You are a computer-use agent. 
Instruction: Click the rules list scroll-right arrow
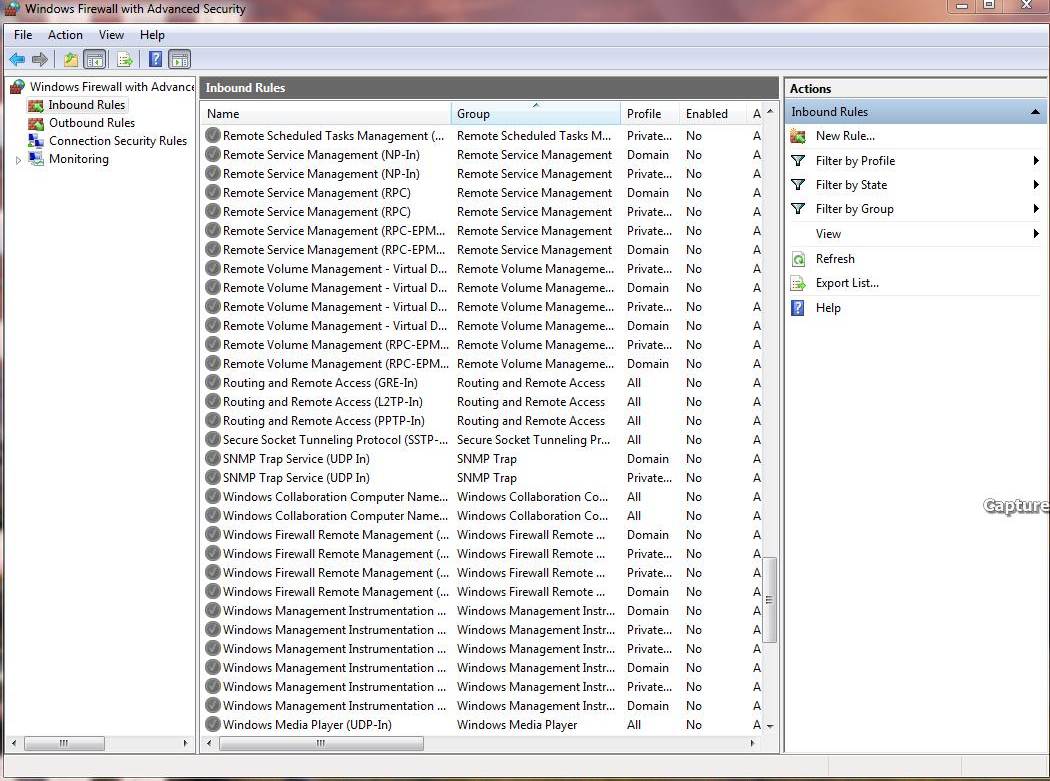coord(752,743)
